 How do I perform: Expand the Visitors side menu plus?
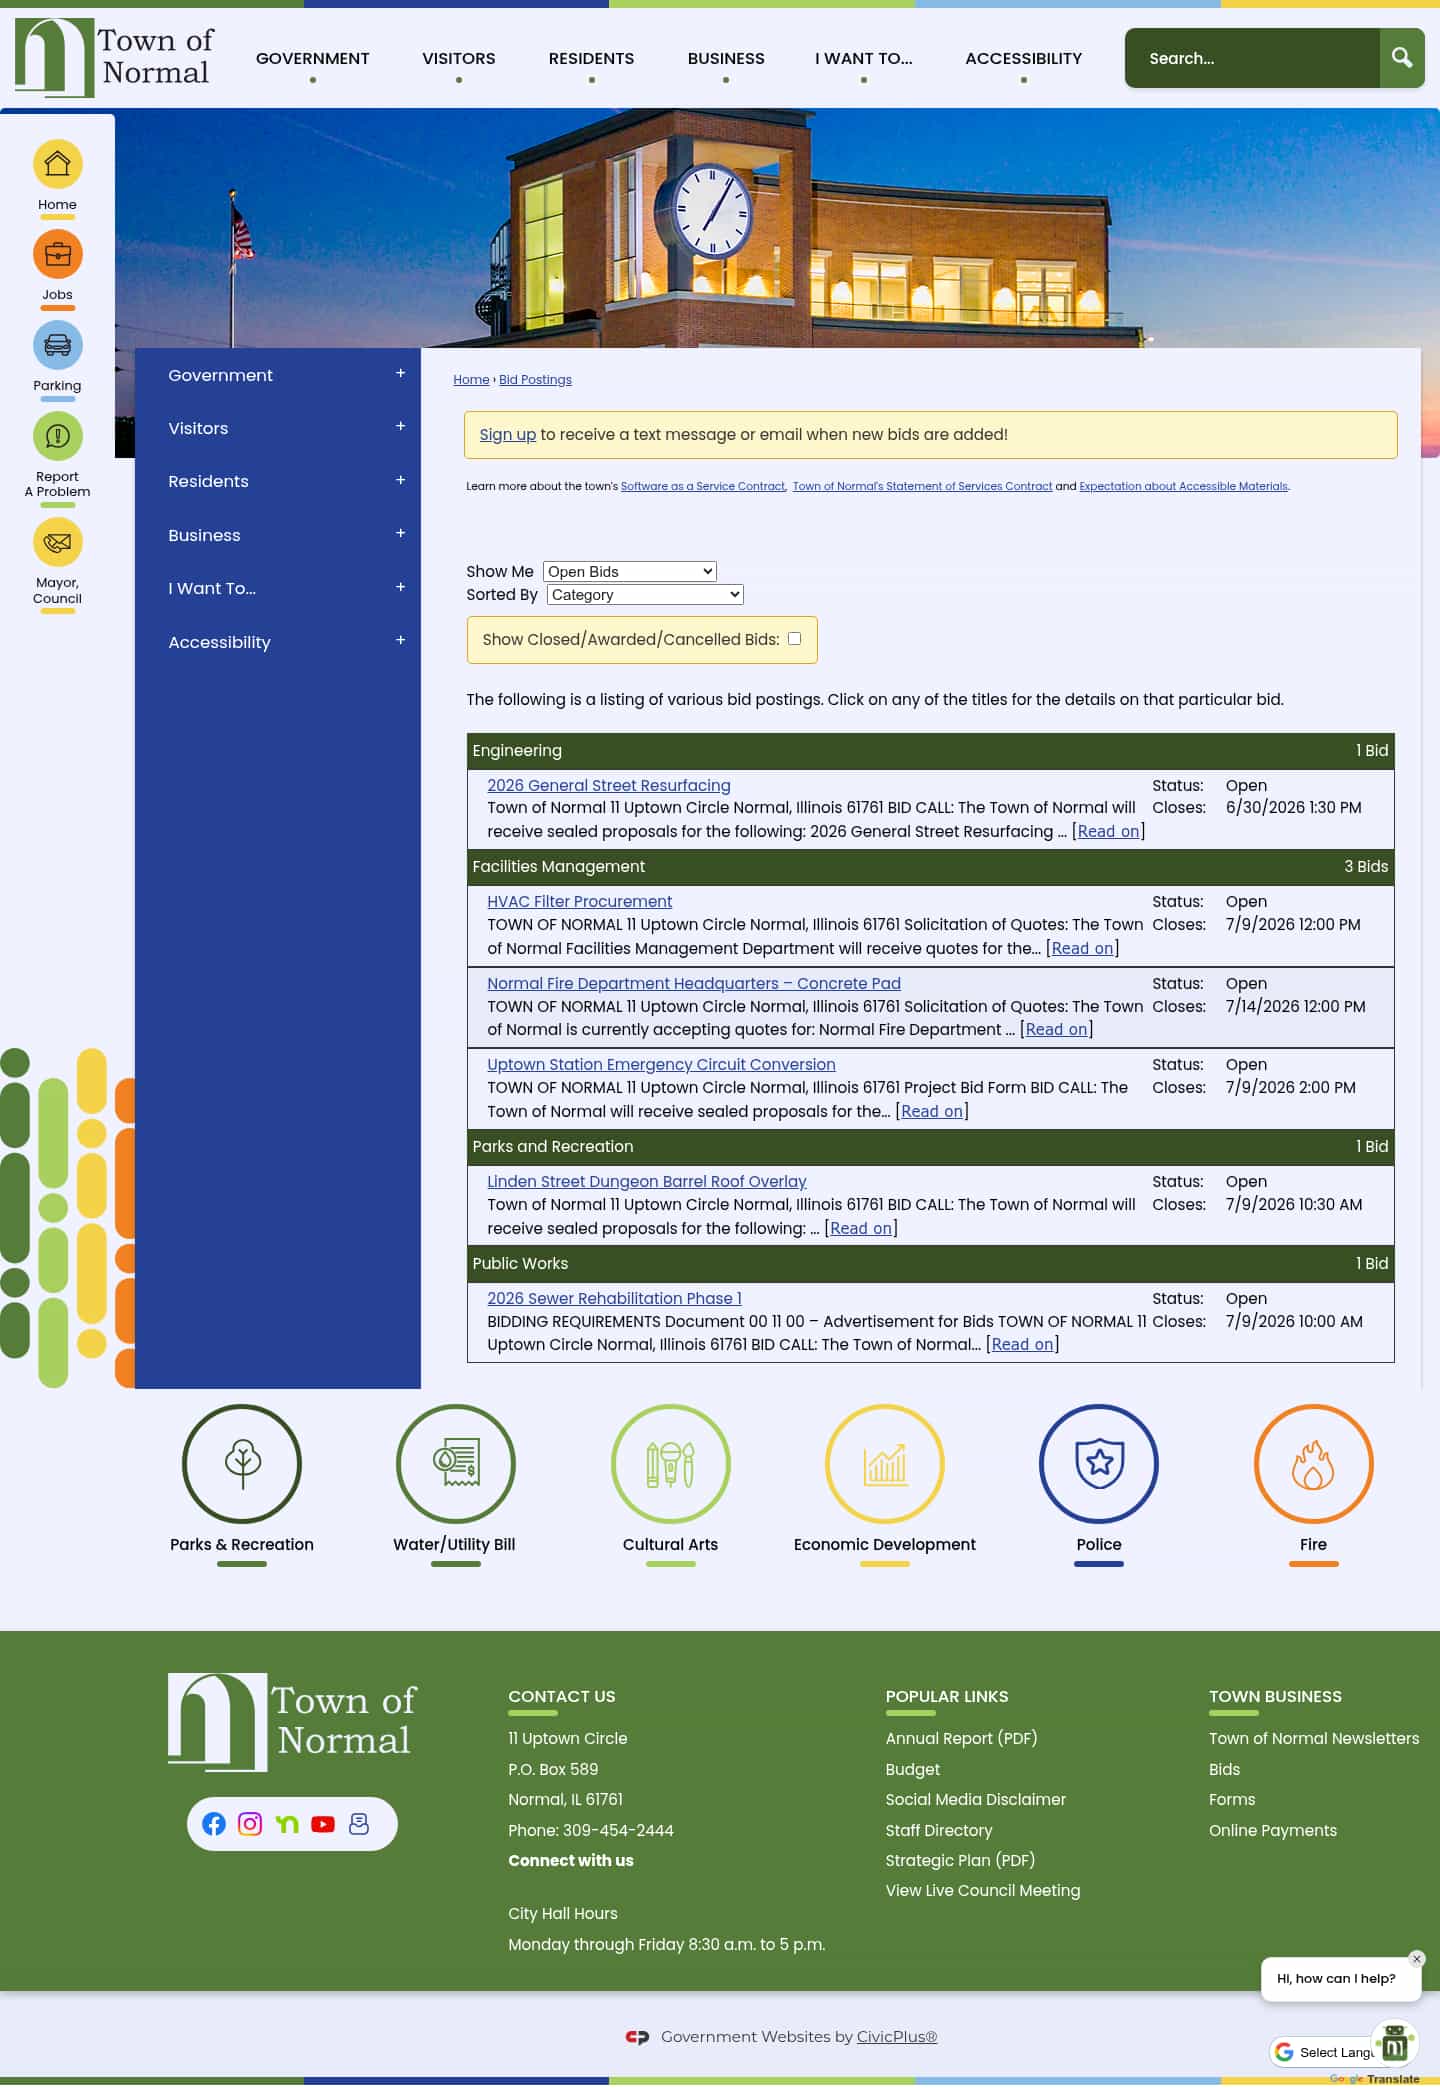pos(400,426)
